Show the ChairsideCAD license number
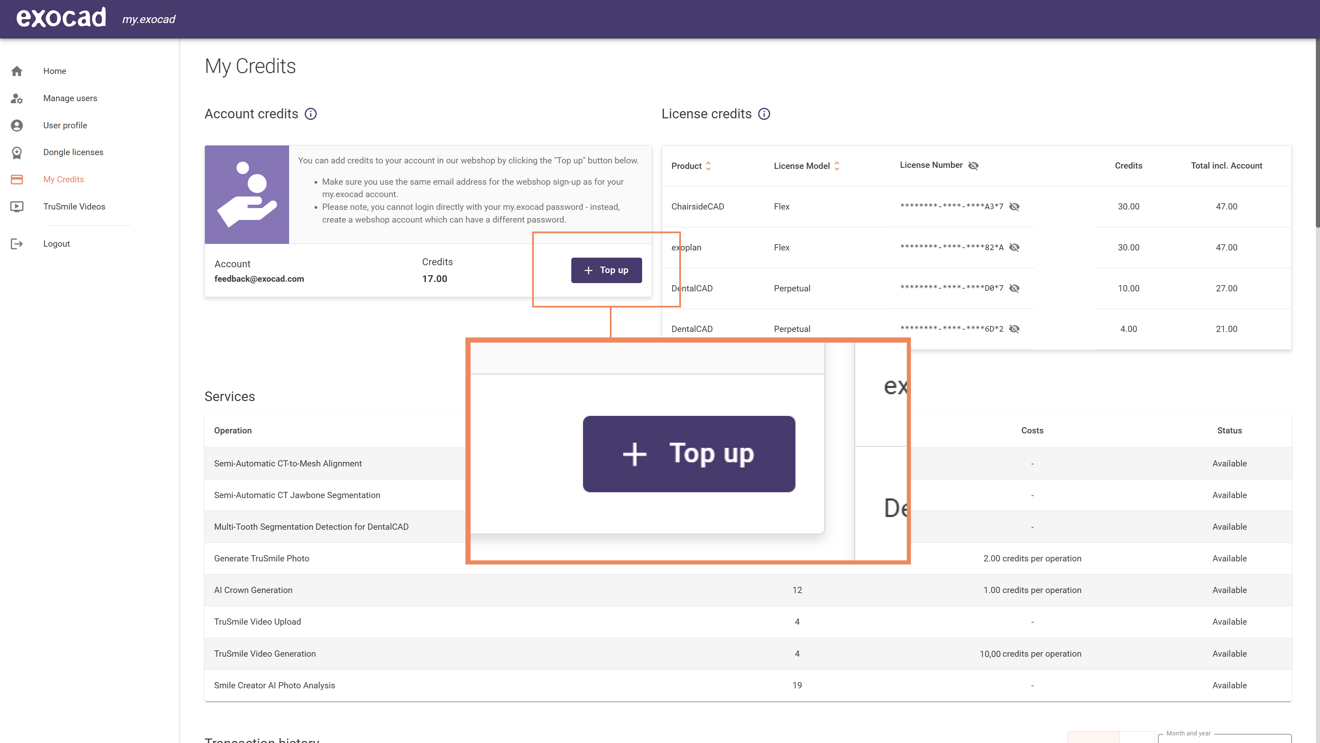Viewport: 1320px width, 743px height. coord(1015,206)
